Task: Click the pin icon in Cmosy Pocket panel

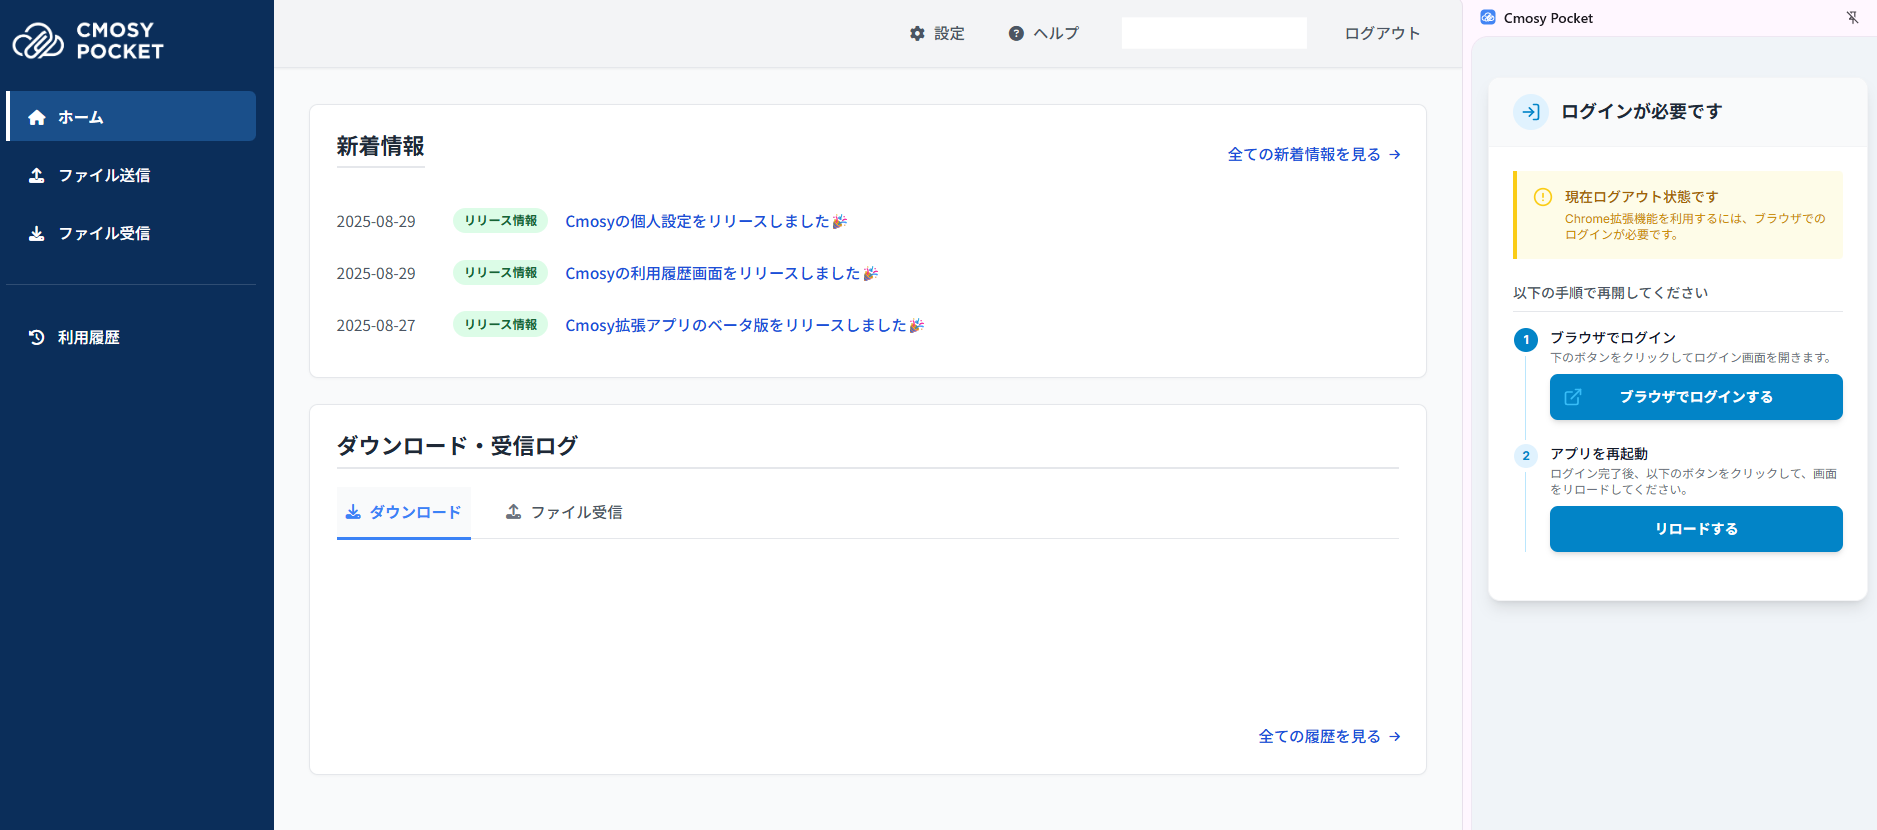Action: (x=1852, y=18)
